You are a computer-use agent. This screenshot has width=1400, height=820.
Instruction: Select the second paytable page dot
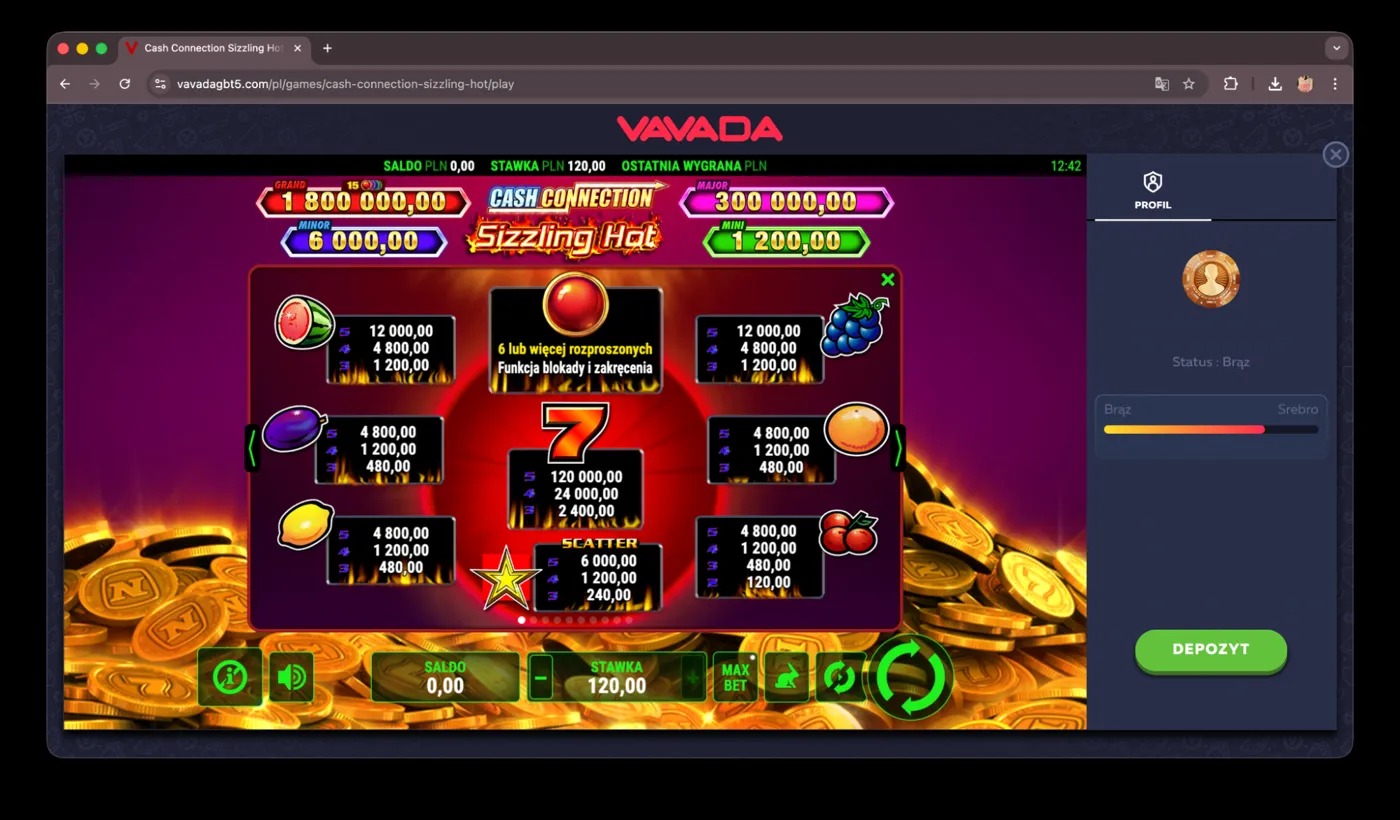(533, 620)
